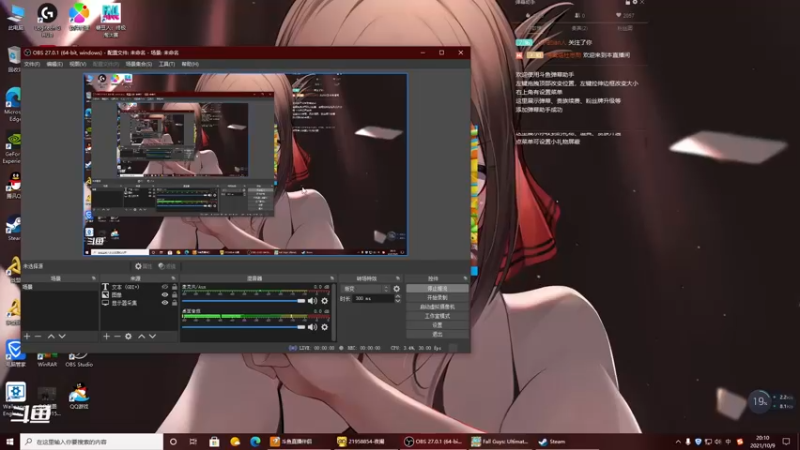The image size is (800, 450).
Task: Click the Studio Mode button
Action: [x=437, y=316]
